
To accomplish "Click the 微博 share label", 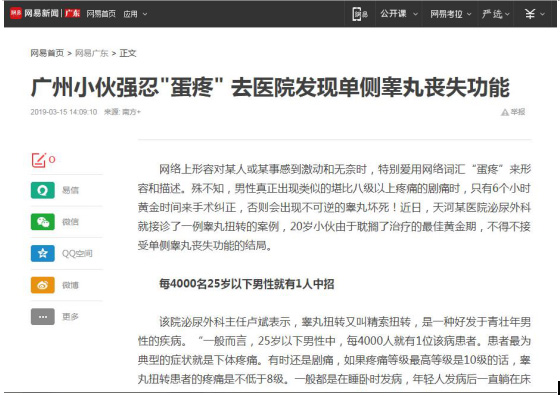I will tap(70, 285).
